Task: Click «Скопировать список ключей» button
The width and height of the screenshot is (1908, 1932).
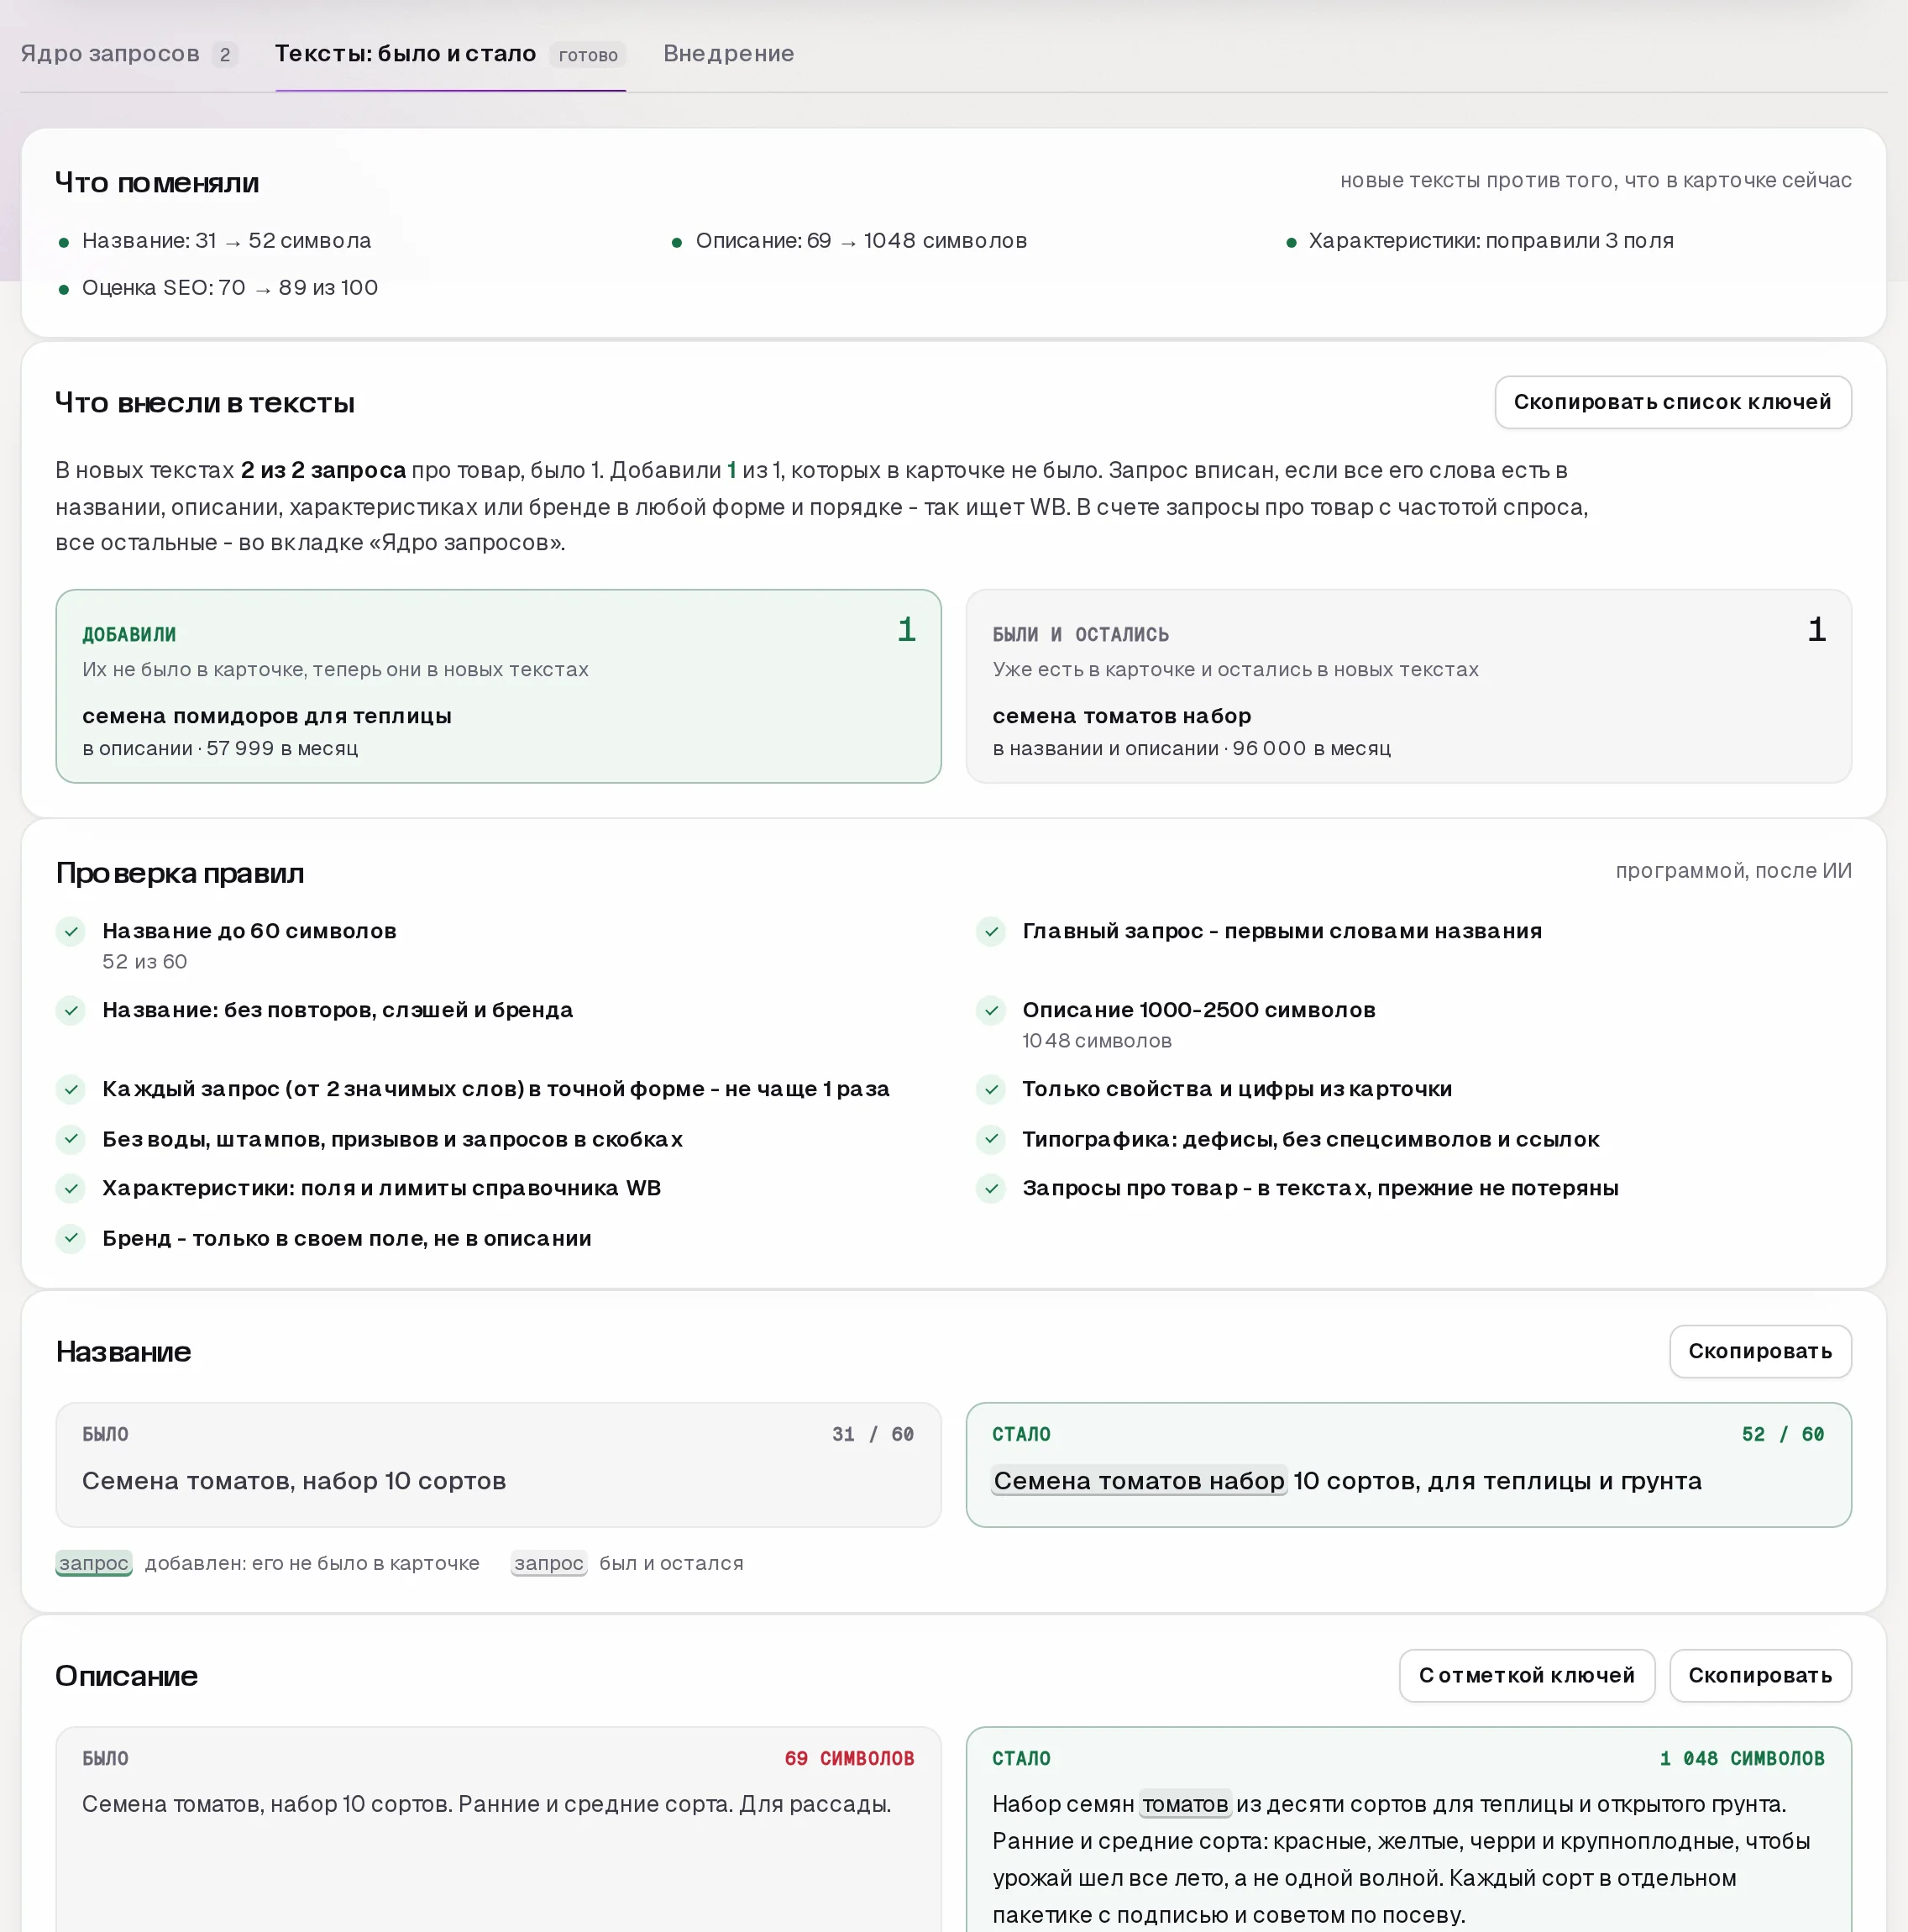Action: (1672, 402)
